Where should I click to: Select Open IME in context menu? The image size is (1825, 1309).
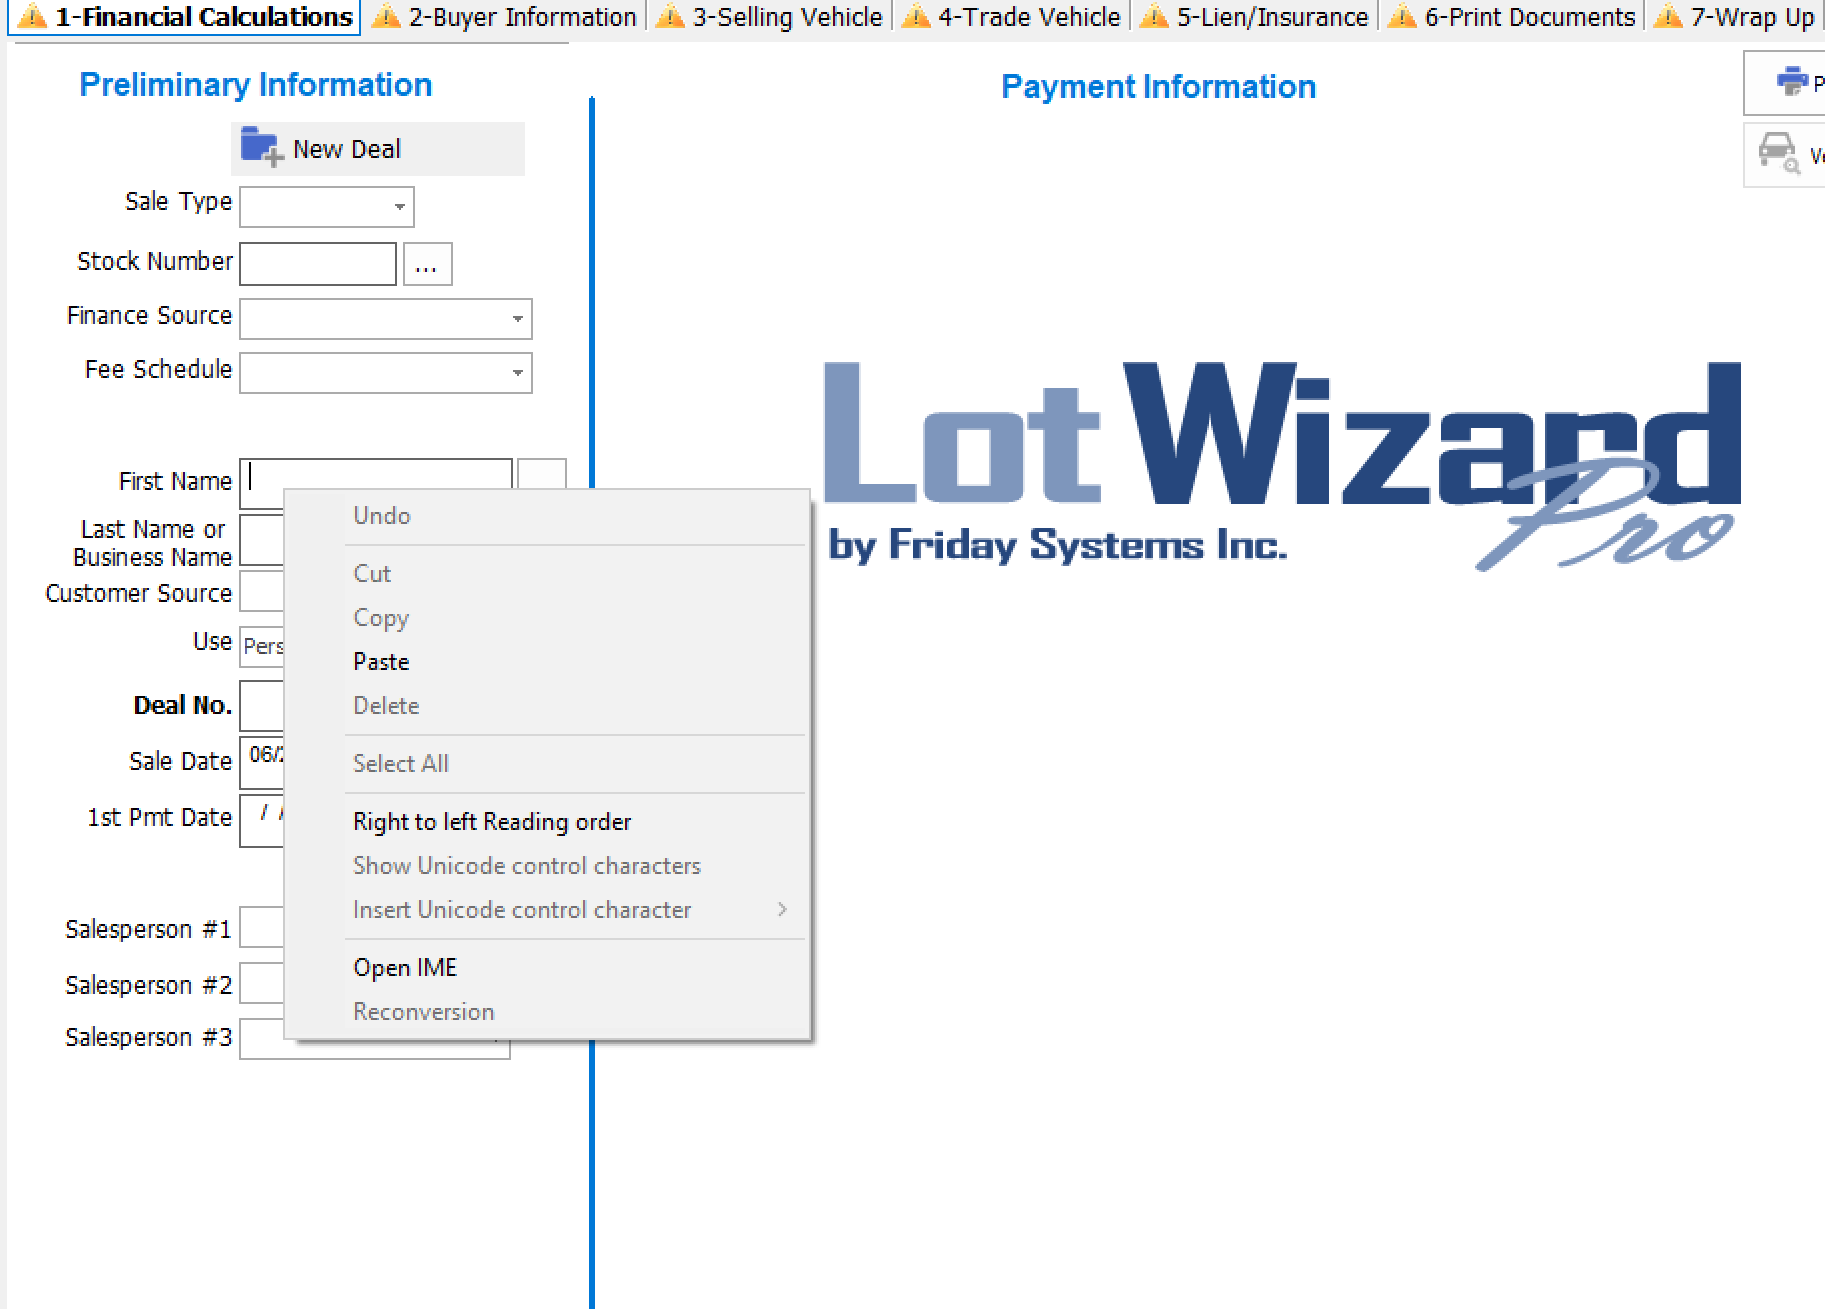click(x=405, y=968)
